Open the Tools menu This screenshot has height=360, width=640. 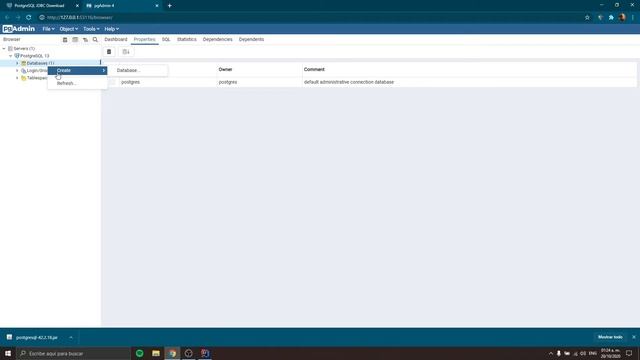tap(91, 29)
